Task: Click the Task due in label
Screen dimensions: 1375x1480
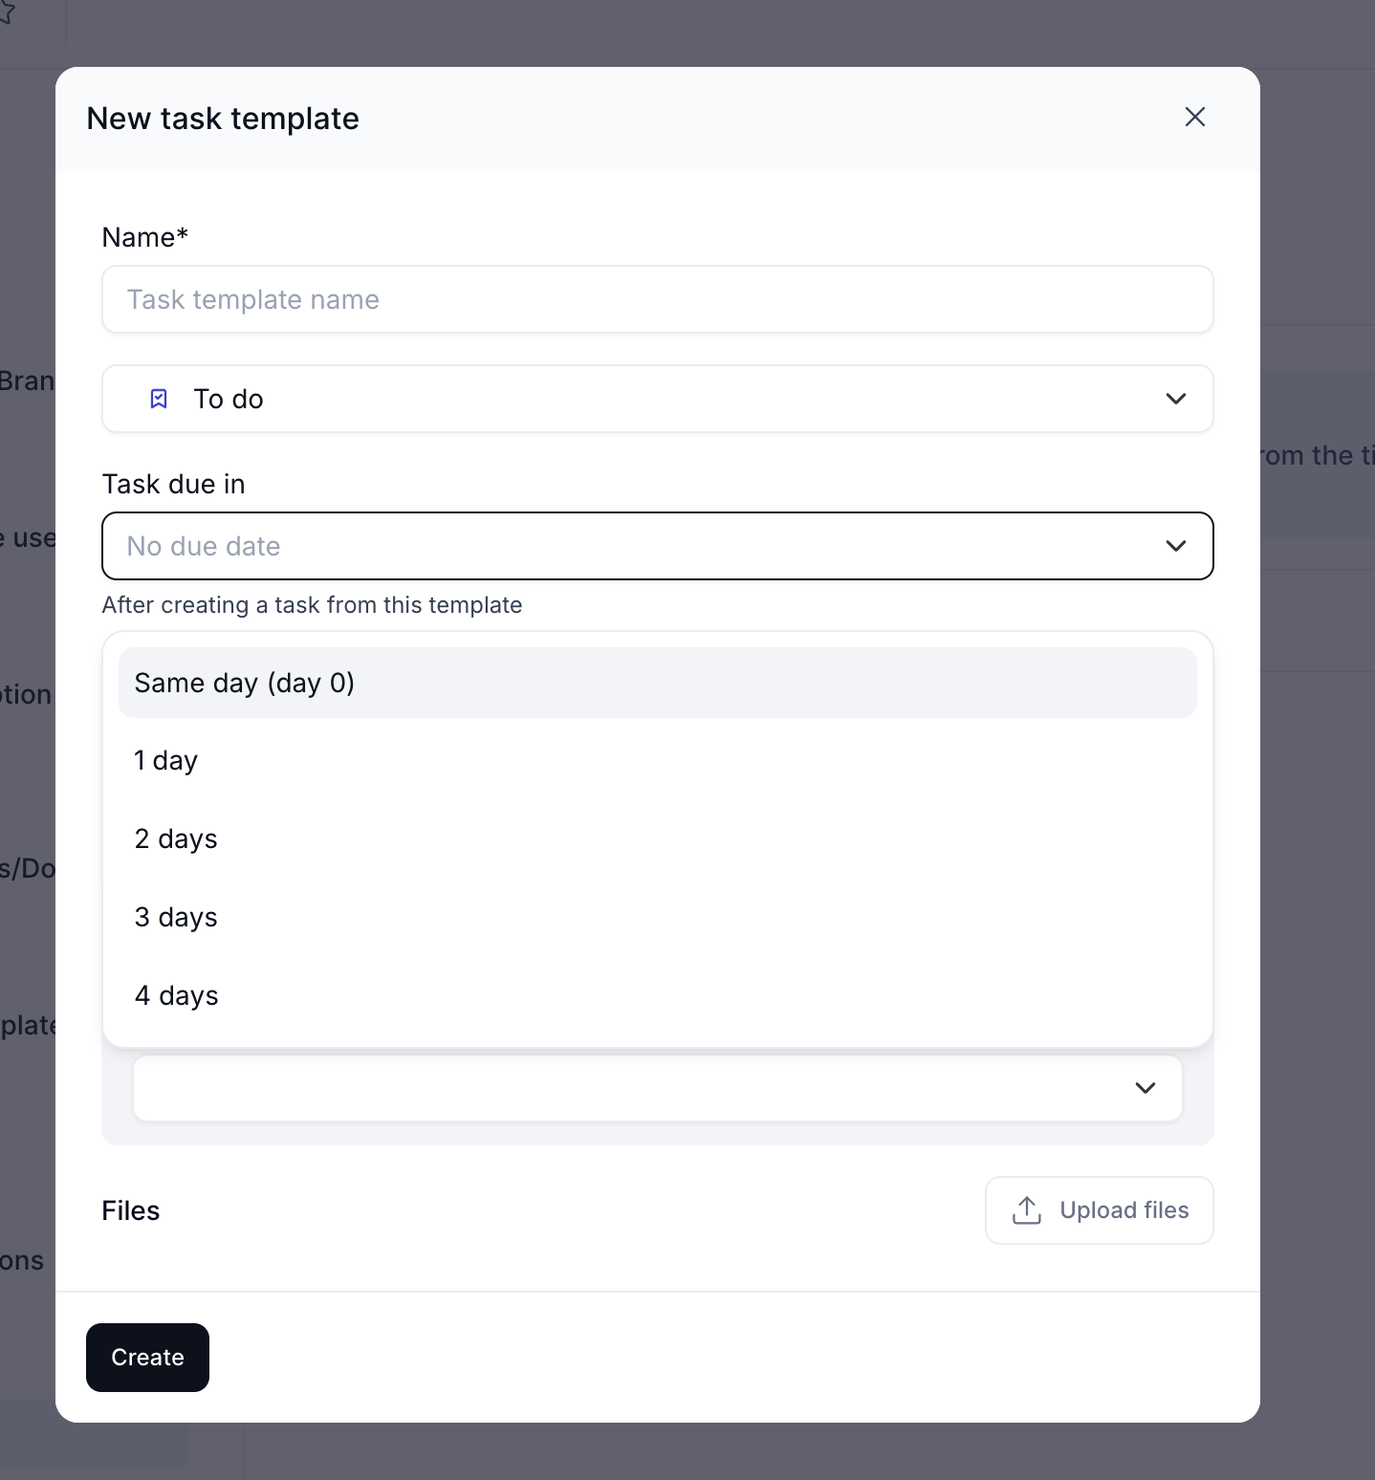Action: tap(173, 484)
